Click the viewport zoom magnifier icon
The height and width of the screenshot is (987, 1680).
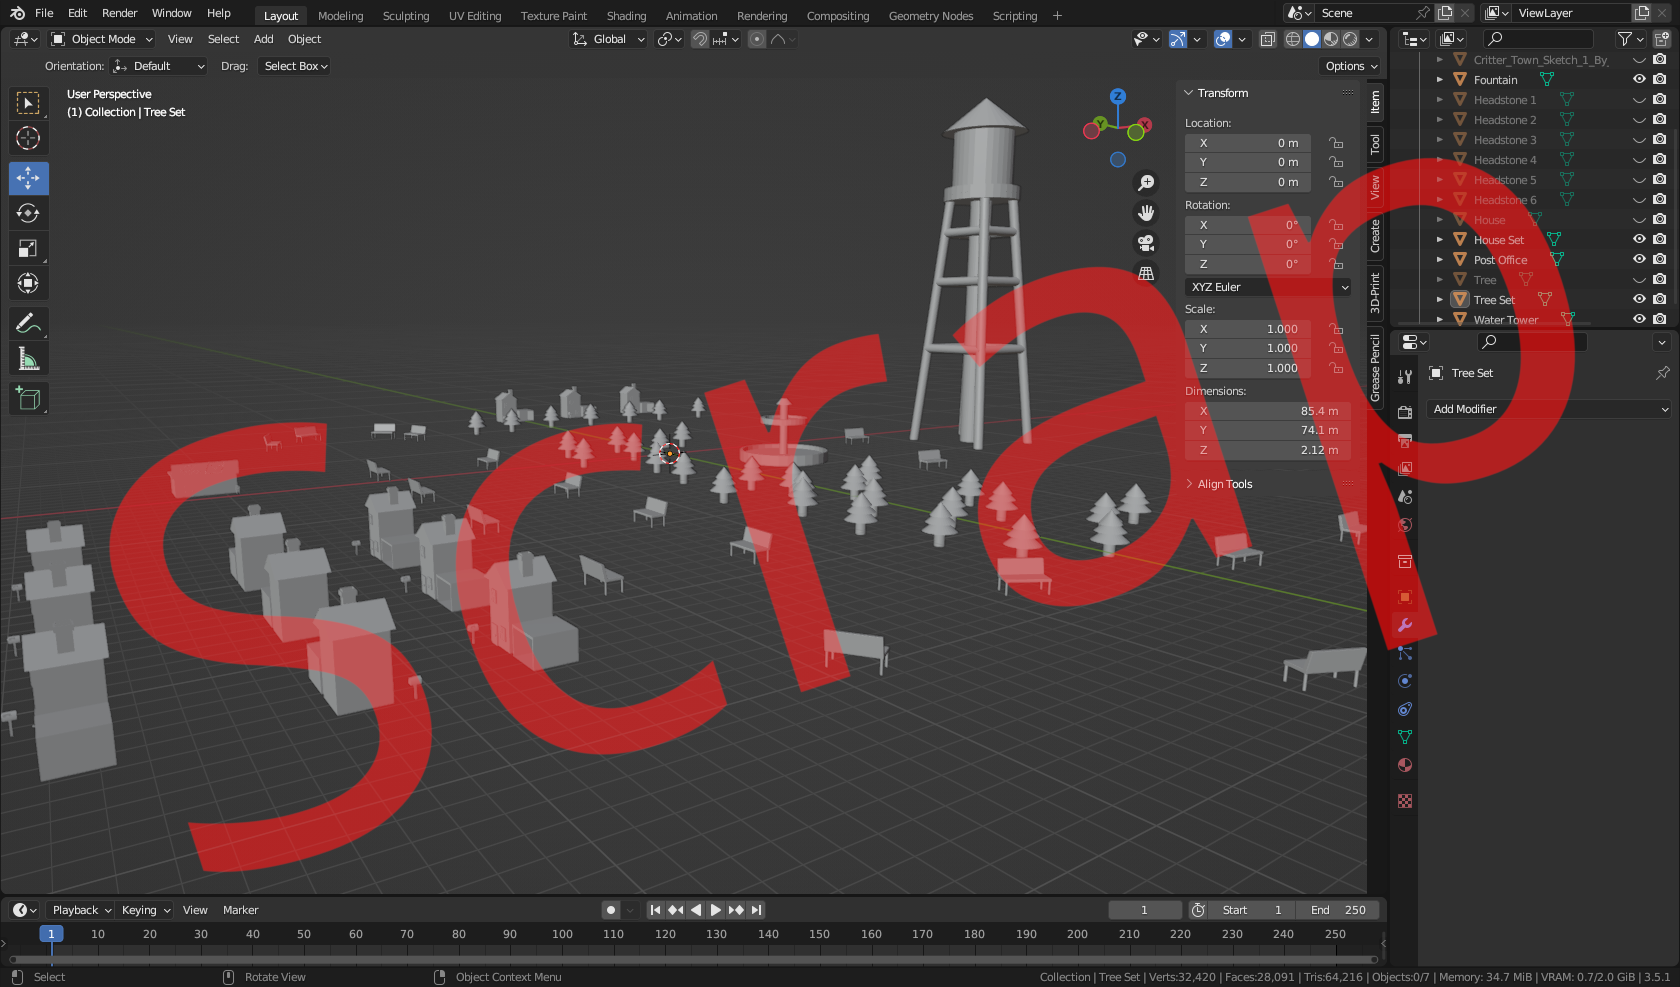1146,183
